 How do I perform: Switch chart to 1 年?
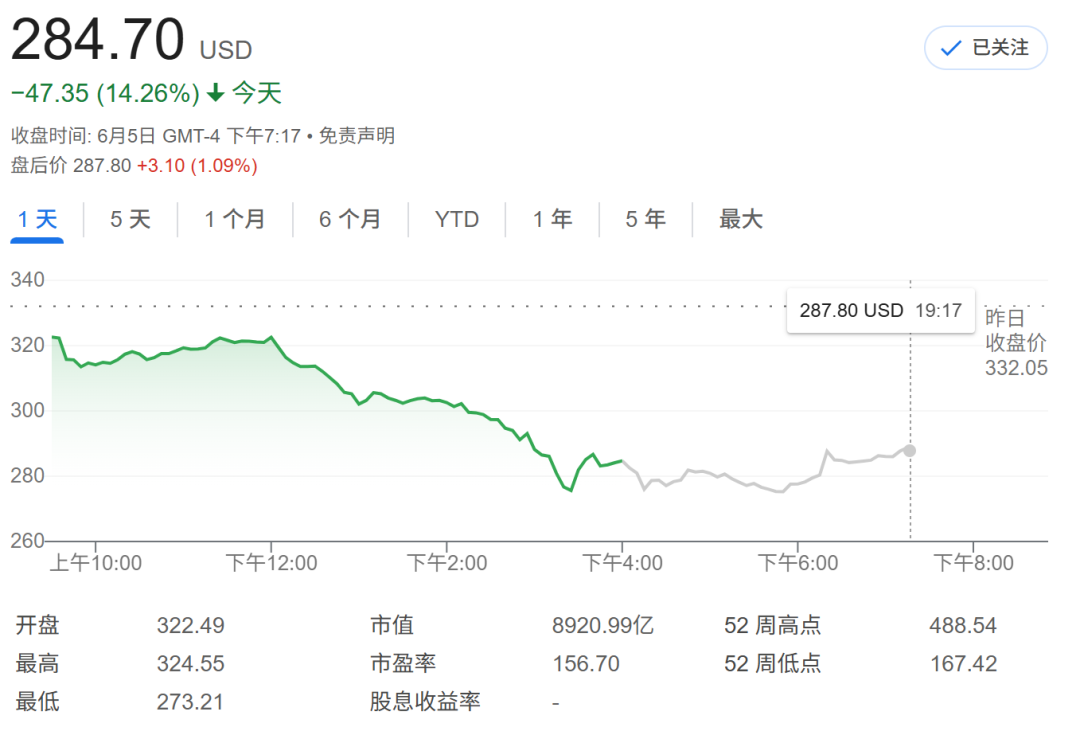[x=552, y=220]
